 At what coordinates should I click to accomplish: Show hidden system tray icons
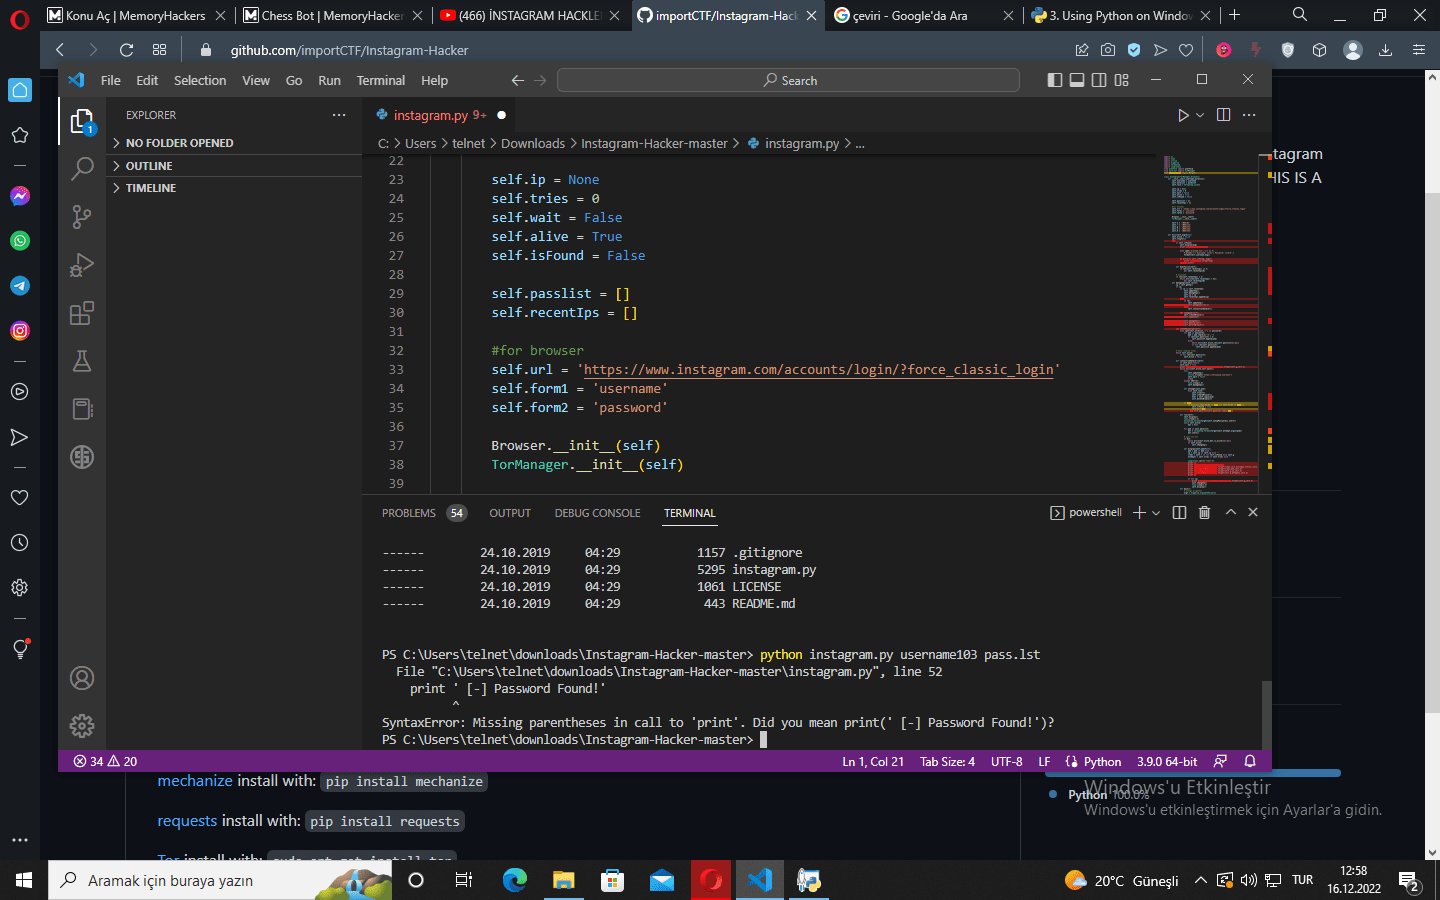point(1200,881)
